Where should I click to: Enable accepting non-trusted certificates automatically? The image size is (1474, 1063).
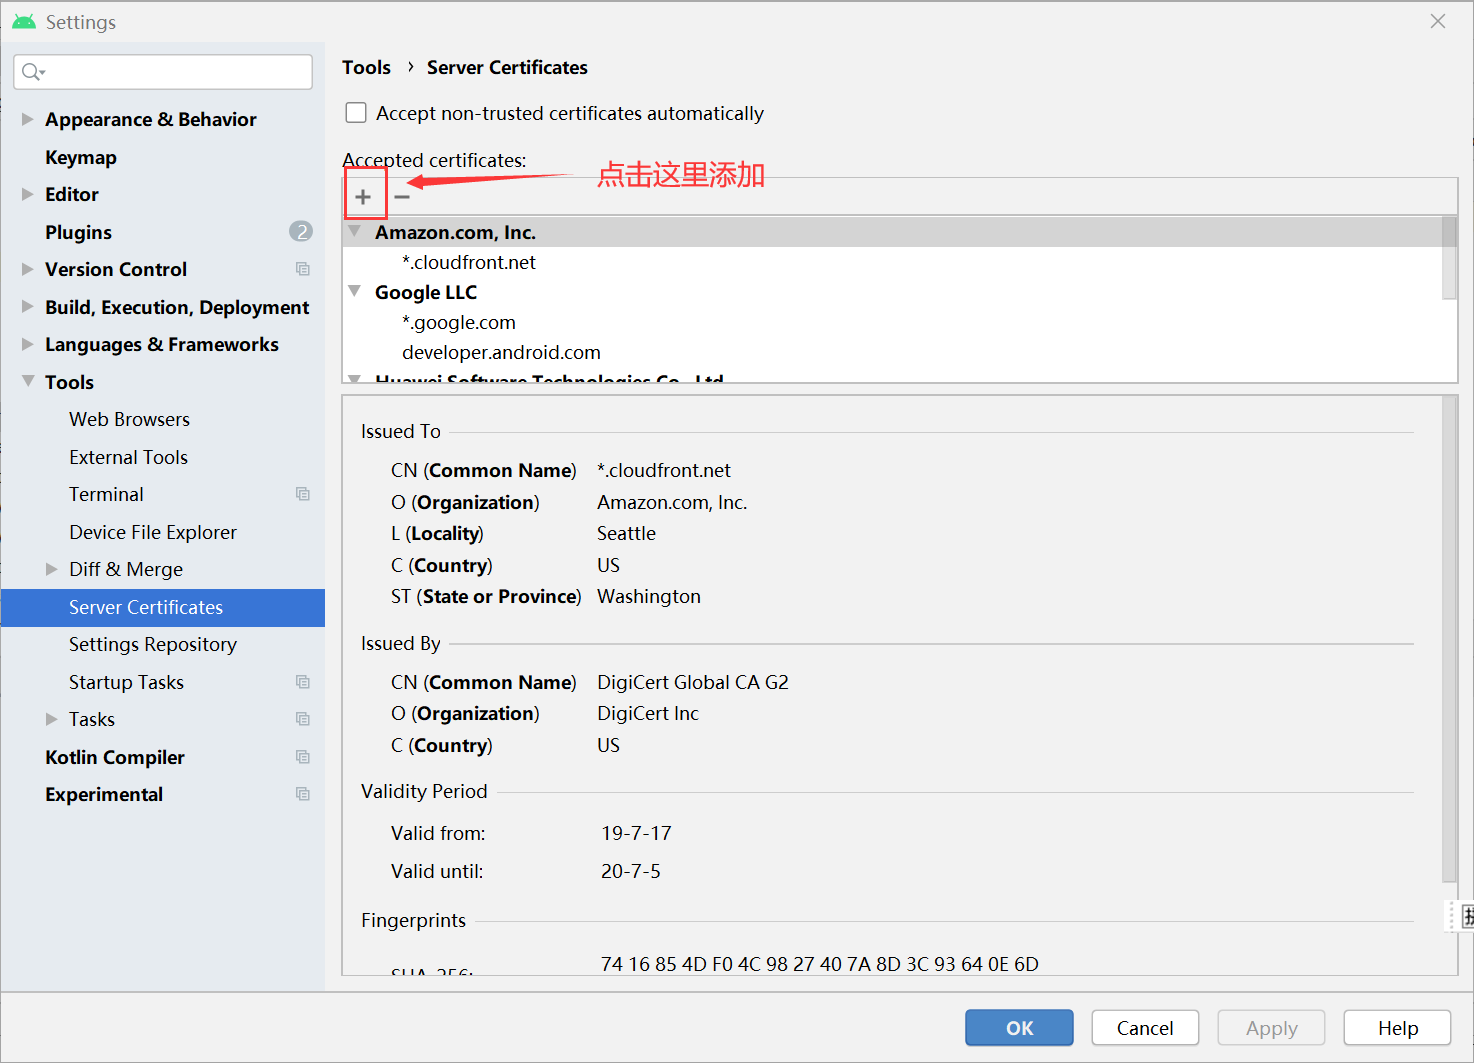click(x=356, y=112)
